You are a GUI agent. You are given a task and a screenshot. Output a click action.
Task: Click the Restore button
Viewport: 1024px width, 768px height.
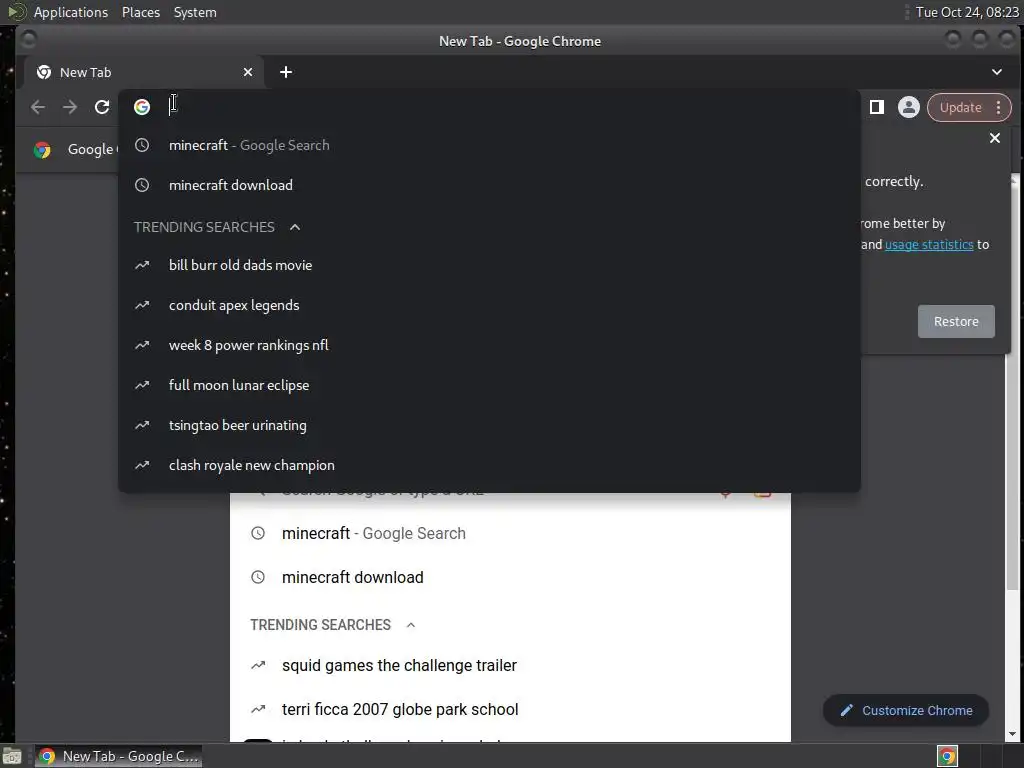tap(956, 321)
